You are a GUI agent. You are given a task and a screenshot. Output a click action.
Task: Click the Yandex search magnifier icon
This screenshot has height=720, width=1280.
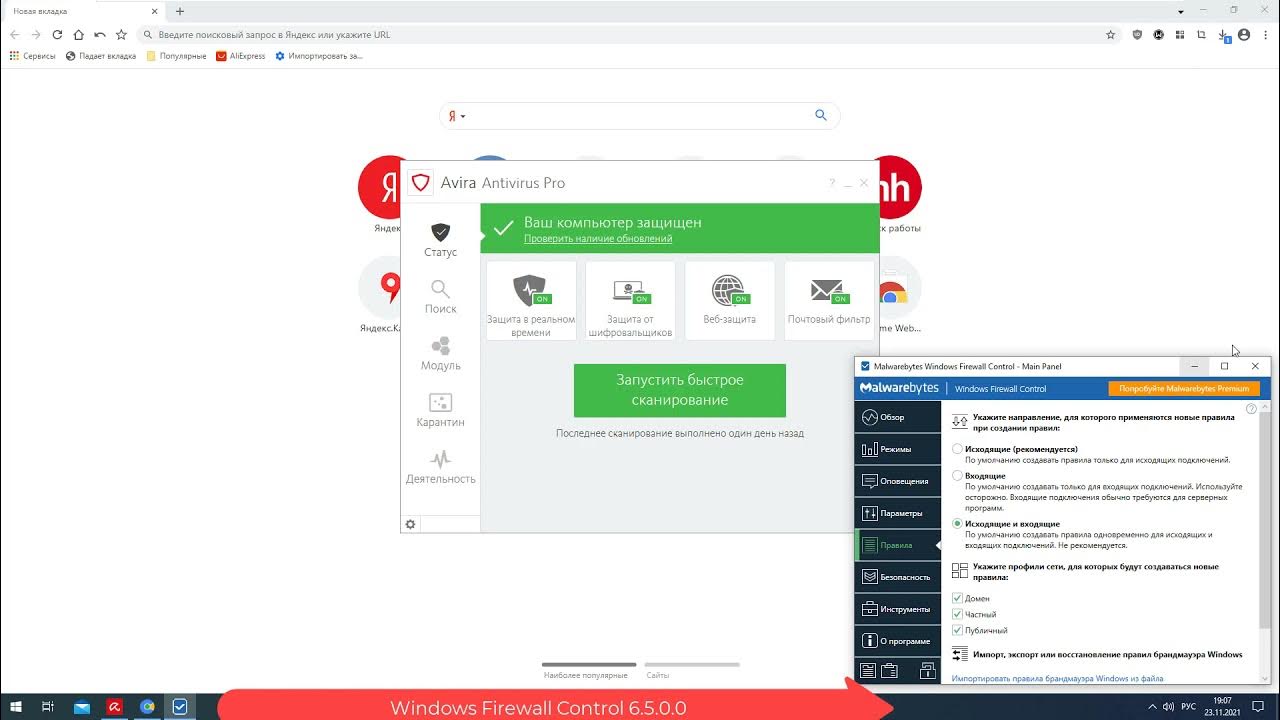click(x=821, y=115)
